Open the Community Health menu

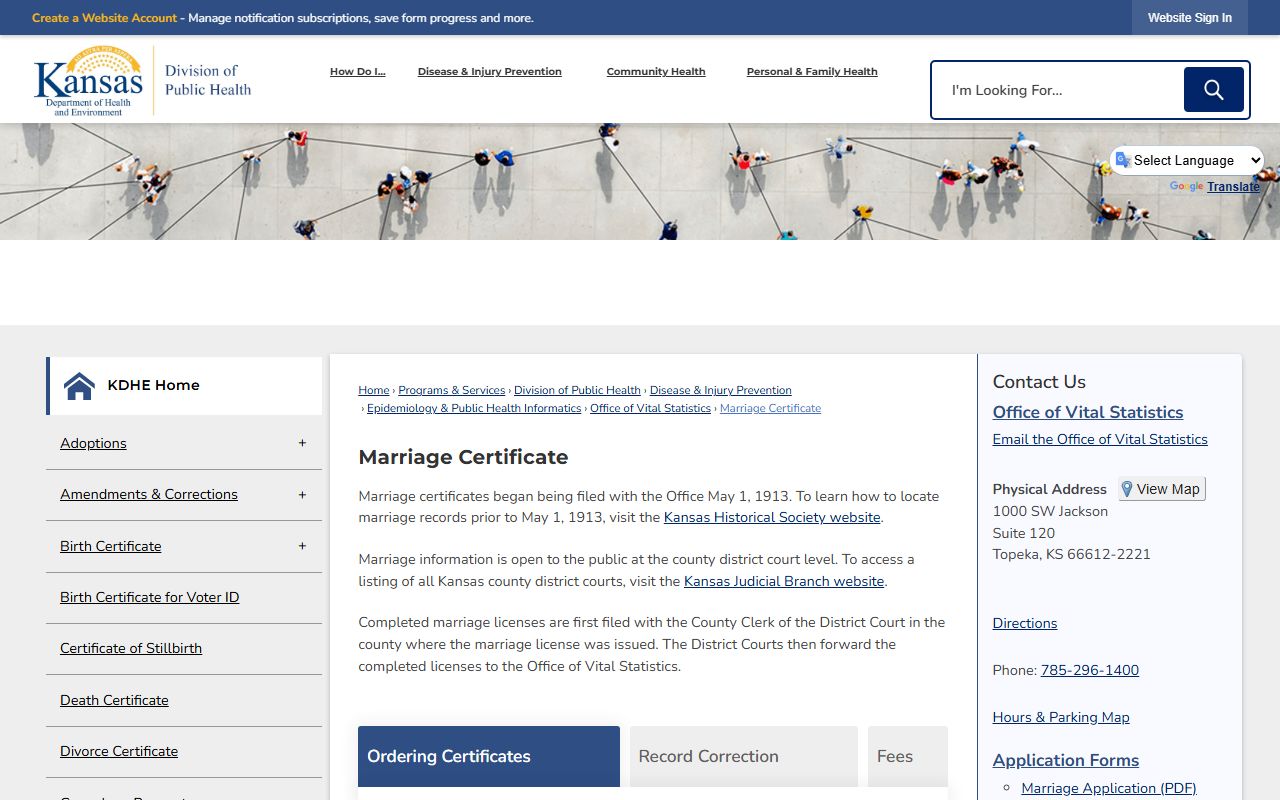point(656,72)
